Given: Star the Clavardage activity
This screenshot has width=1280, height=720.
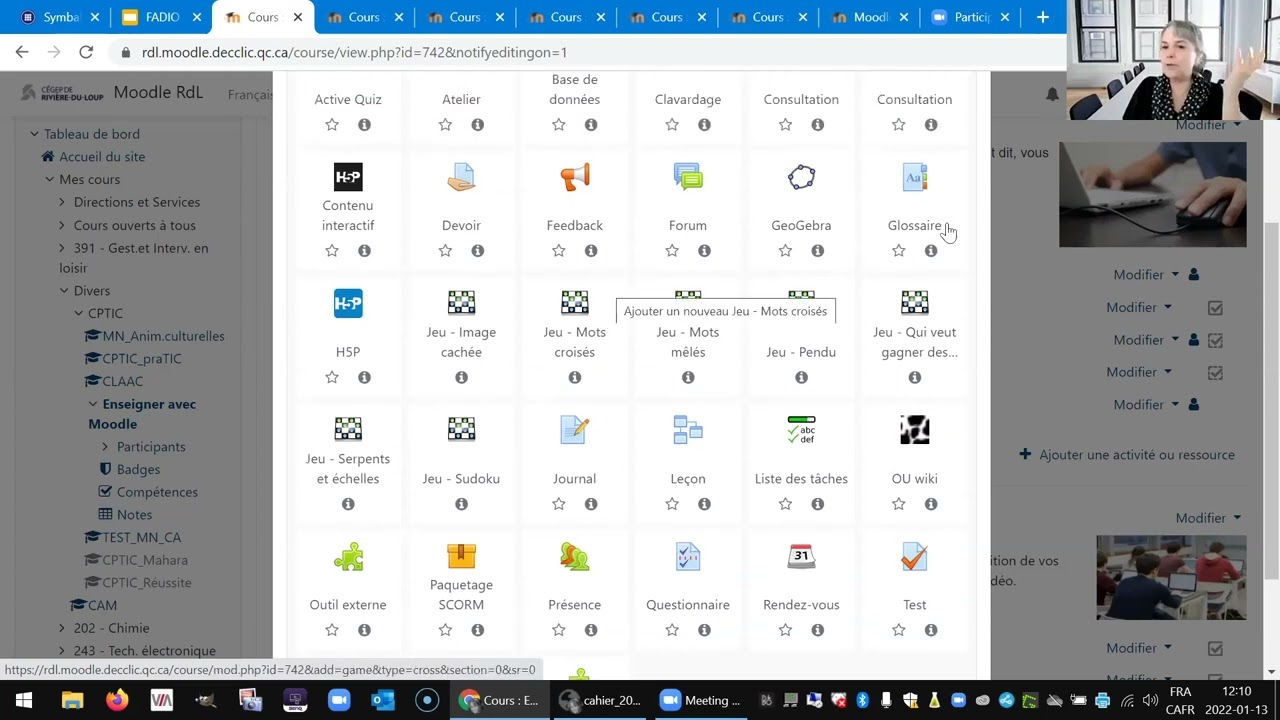Looking at the screenshot, I should point(672,125).
